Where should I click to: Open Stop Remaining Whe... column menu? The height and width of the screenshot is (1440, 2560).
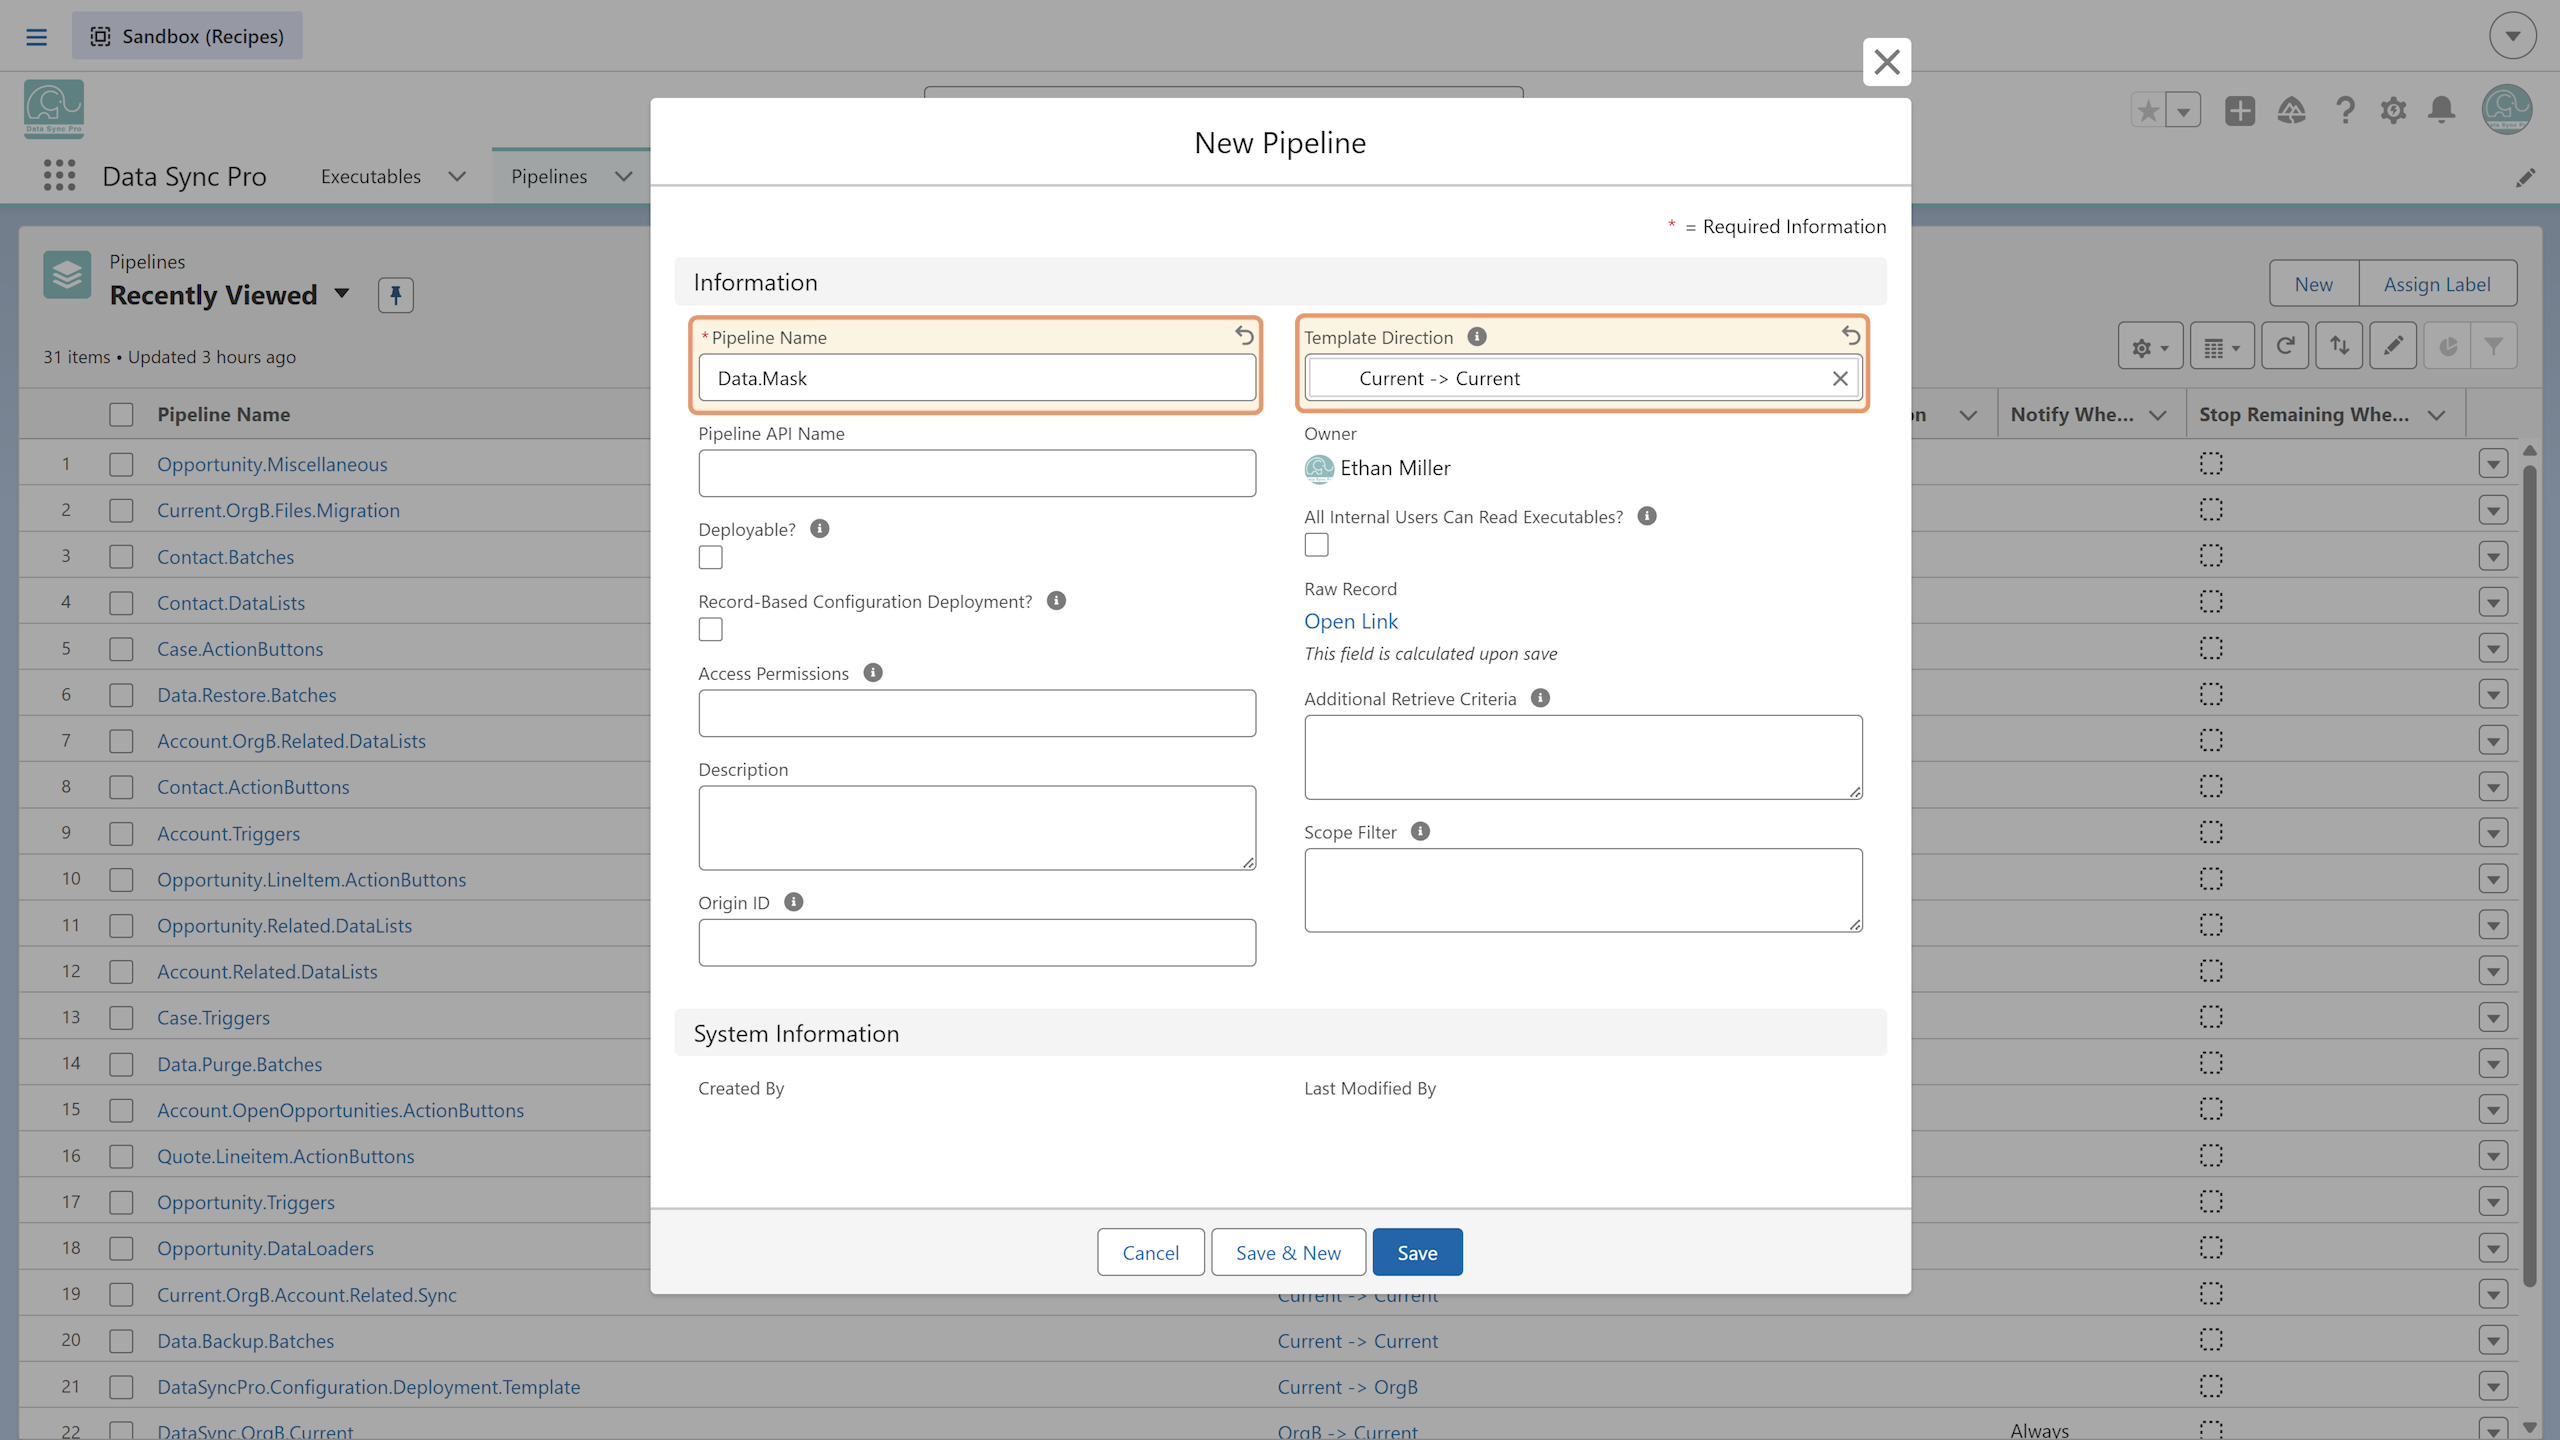[2437, 414]
